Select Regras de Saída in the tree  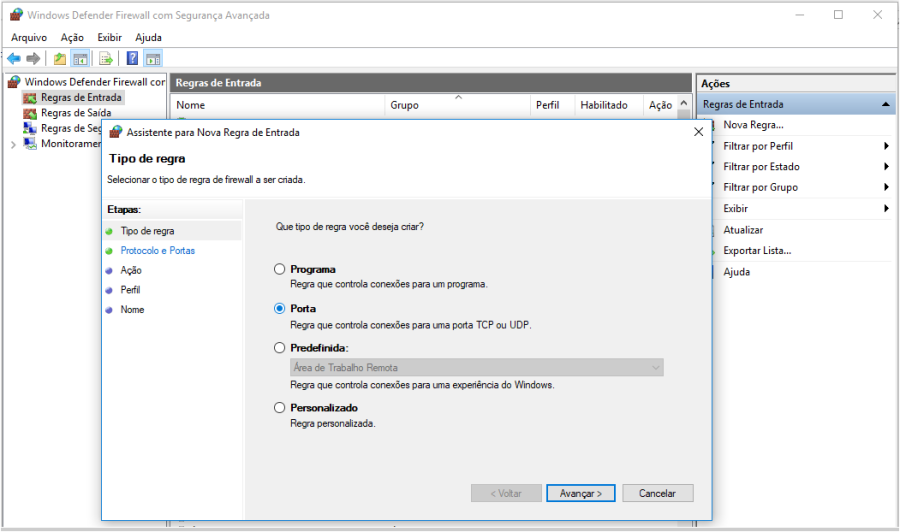click(75, 113)
